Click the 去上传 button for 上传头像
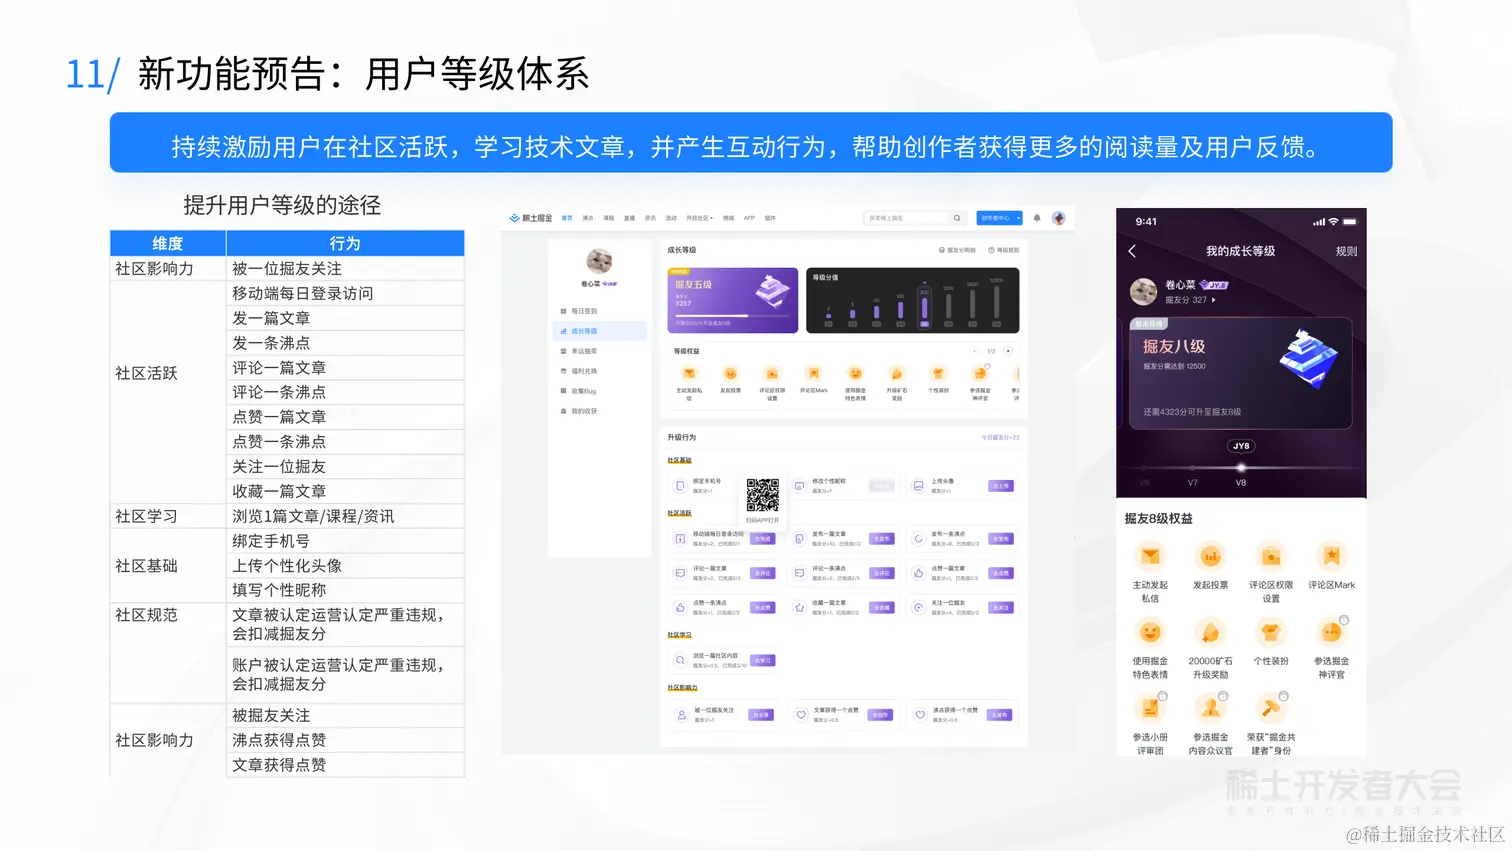This screenshot has height=851, width=1512. [1000, 486]
